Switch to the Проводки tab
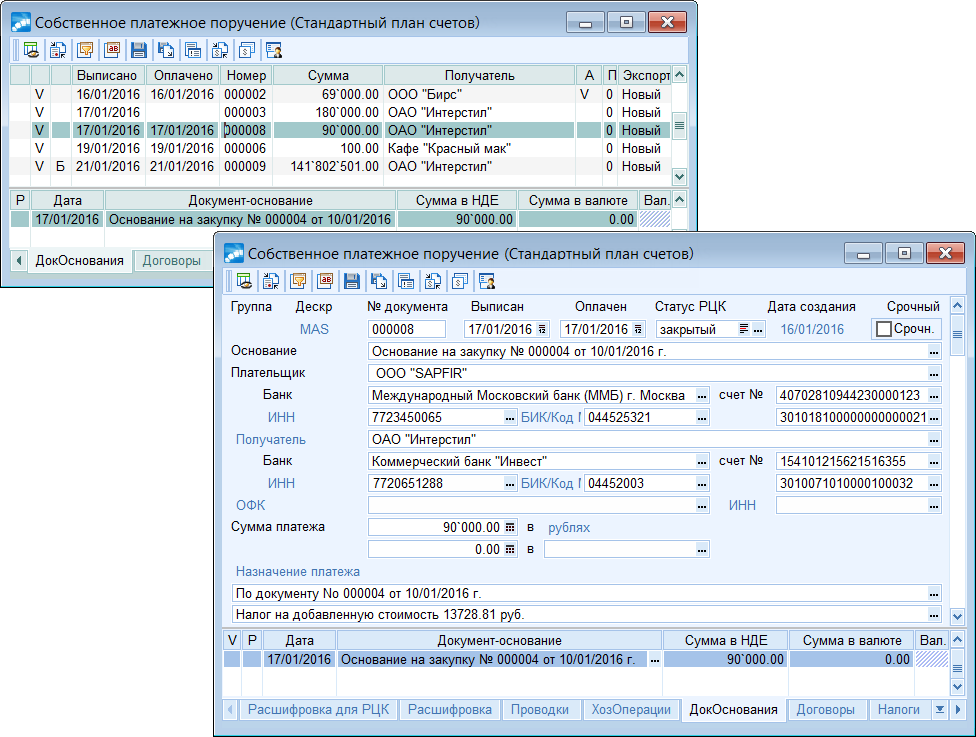This screenshot has height=737, width=976. (x=540, y=710)
